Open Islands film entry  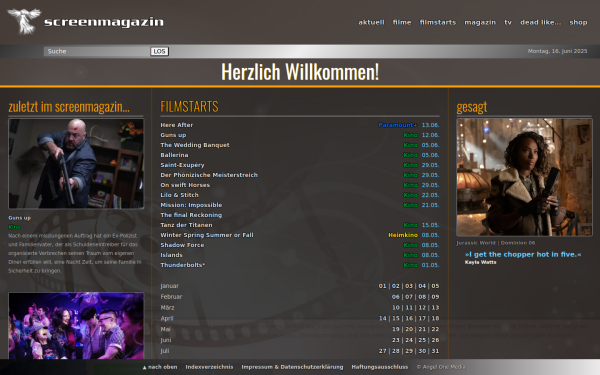pos(171,255)
